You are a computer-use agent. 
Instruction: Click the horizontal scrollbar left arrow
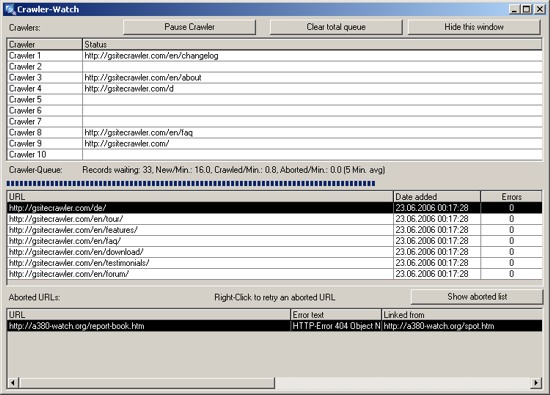13,383
